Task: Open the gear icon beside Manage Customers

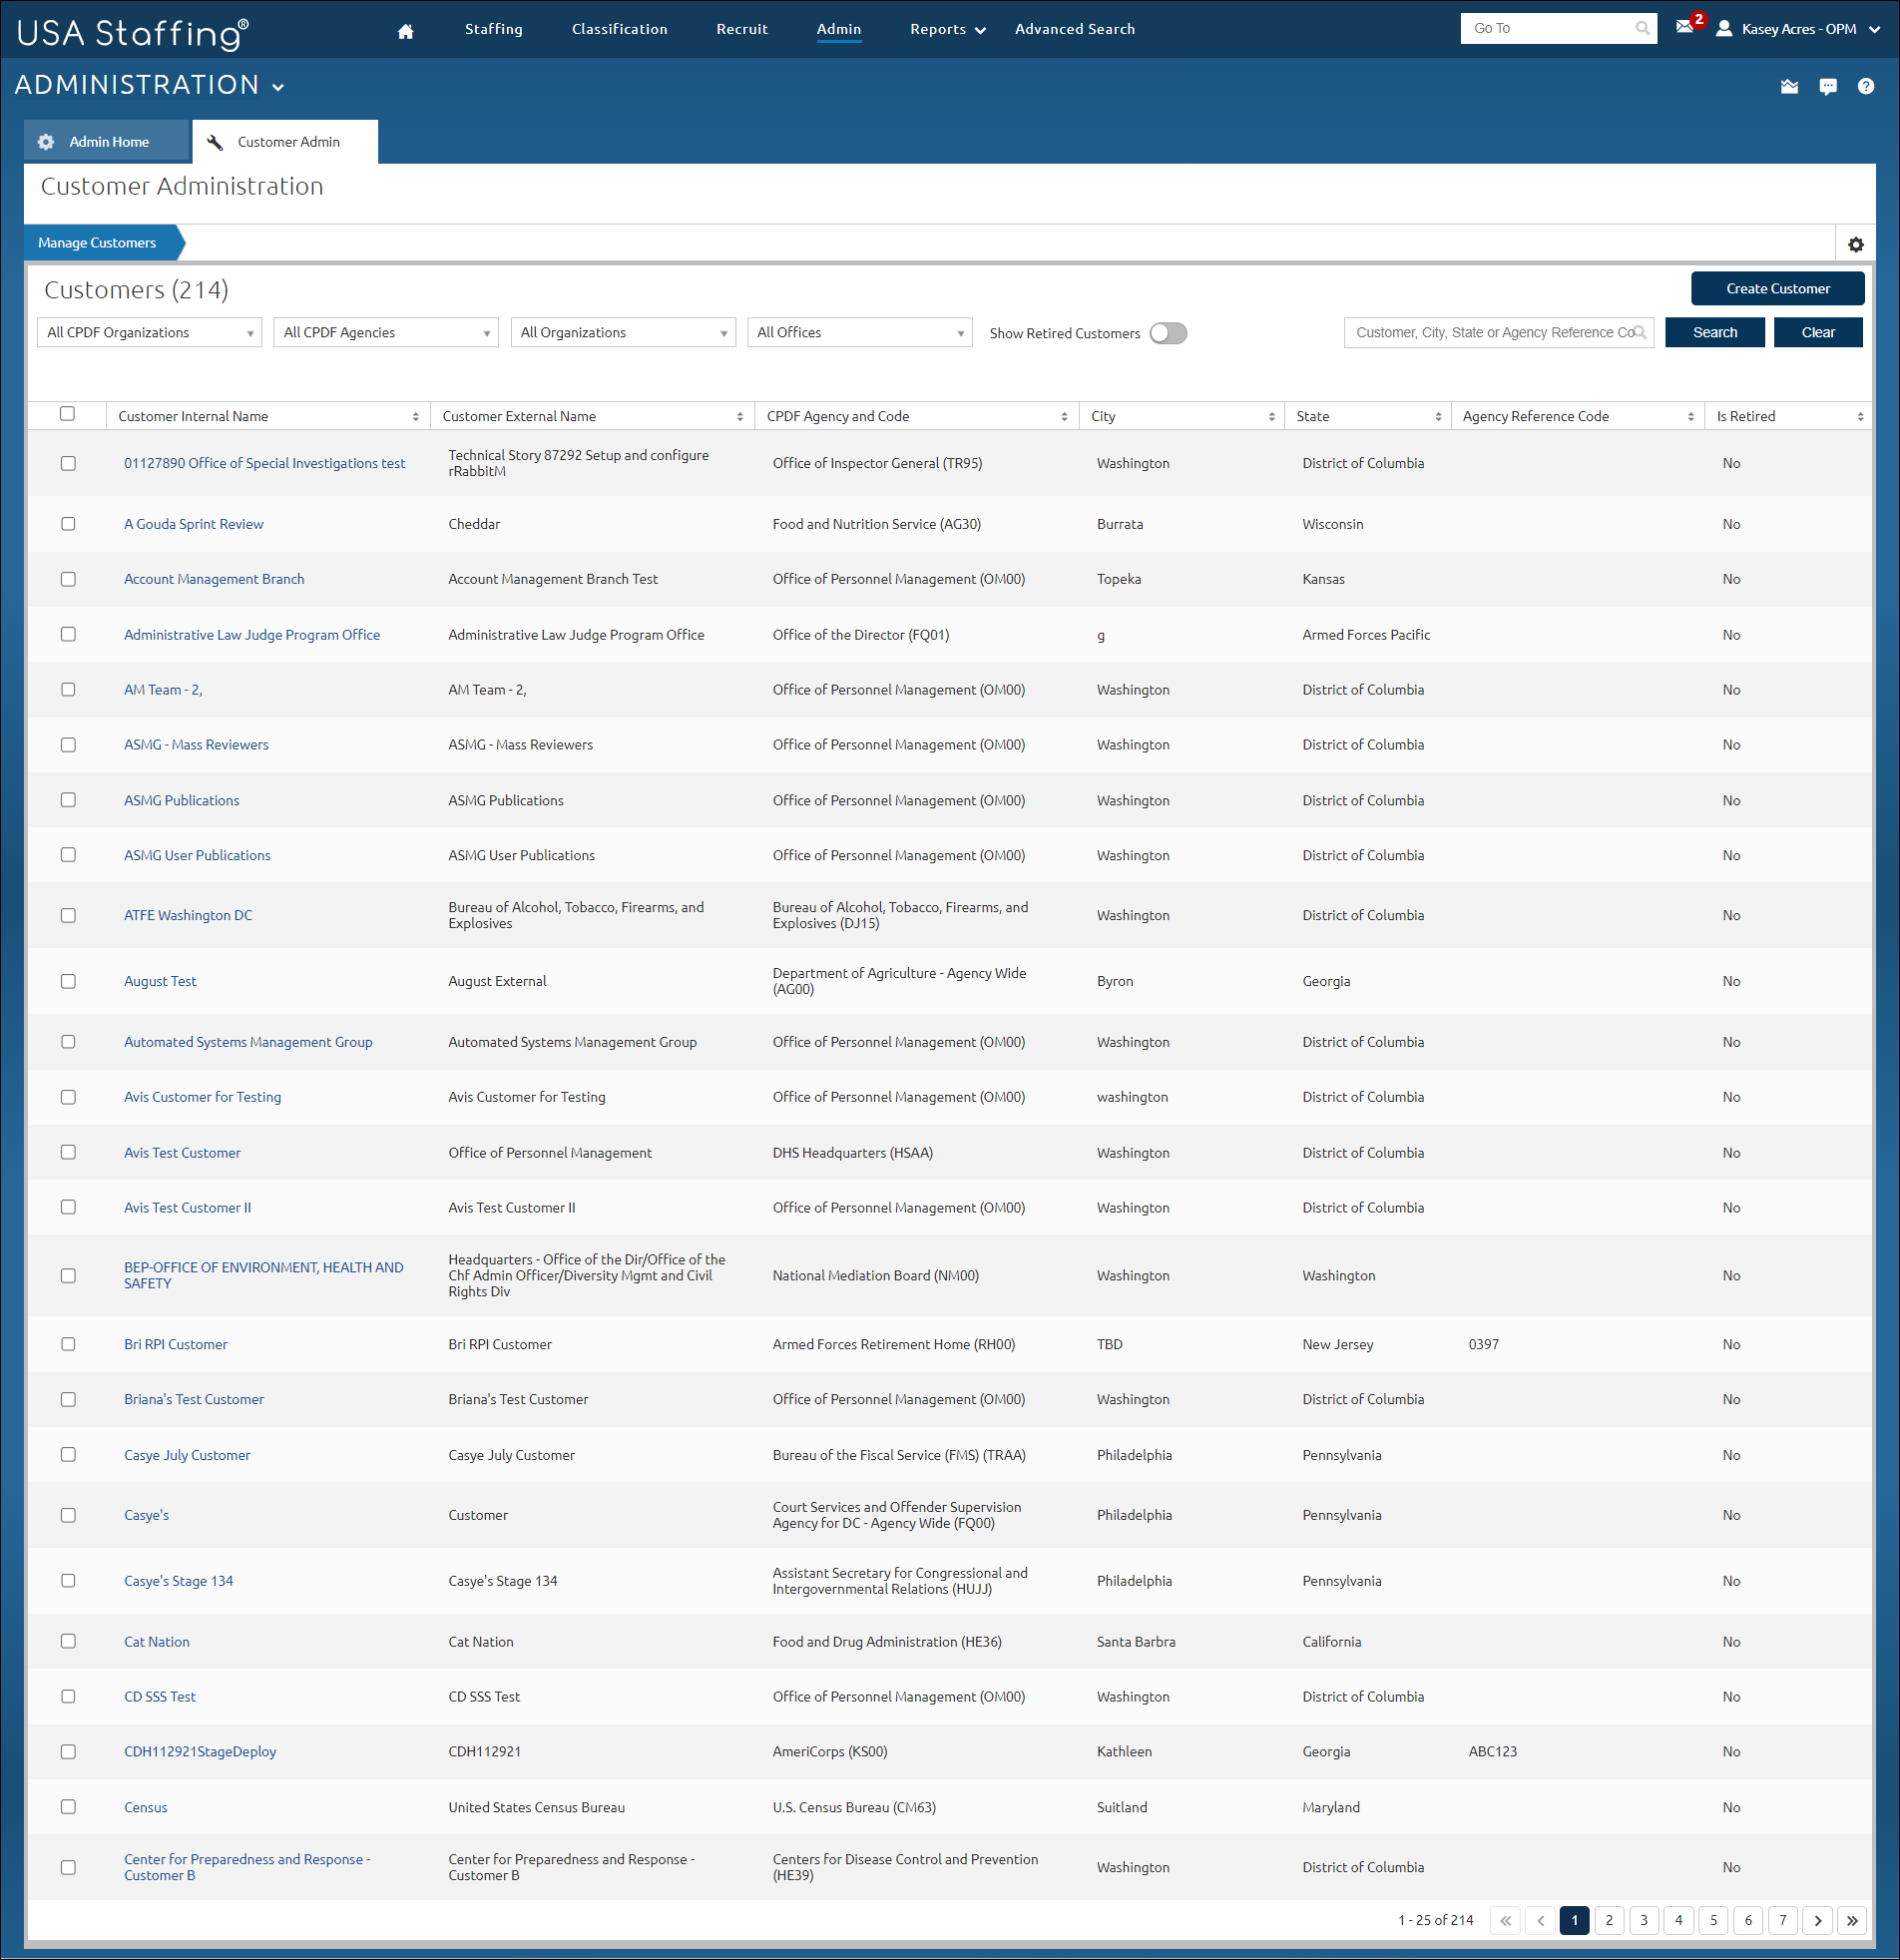Action: click(1856, 243)
